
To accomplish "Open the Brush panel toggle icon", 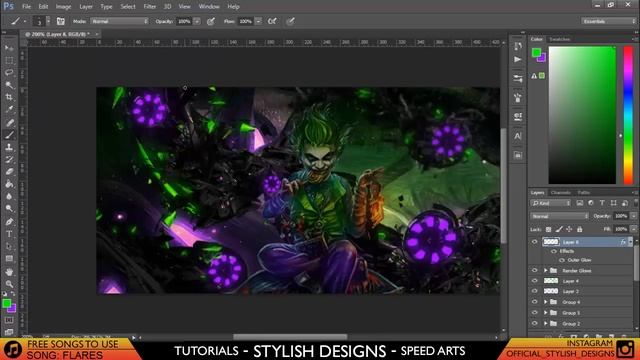I will click(60, 21).
